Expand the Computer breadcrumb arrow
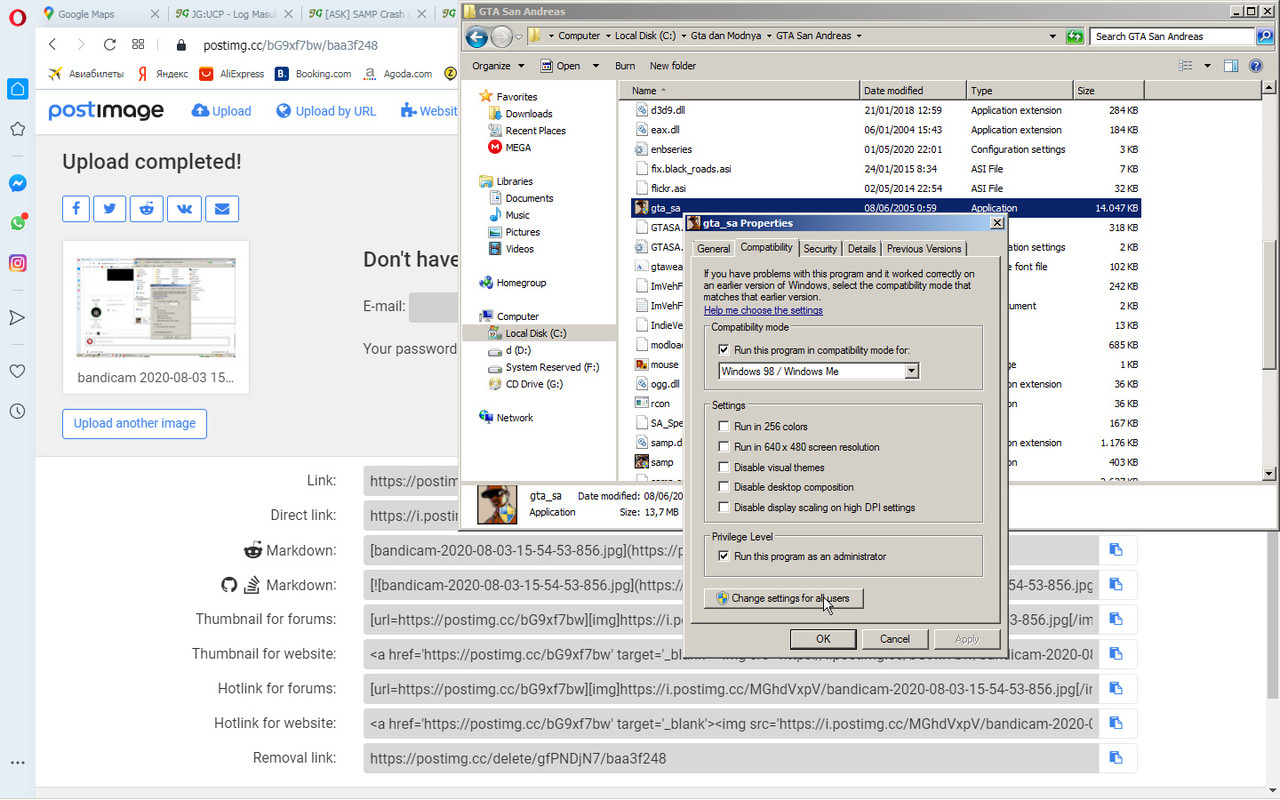 (x=608, y=36)
